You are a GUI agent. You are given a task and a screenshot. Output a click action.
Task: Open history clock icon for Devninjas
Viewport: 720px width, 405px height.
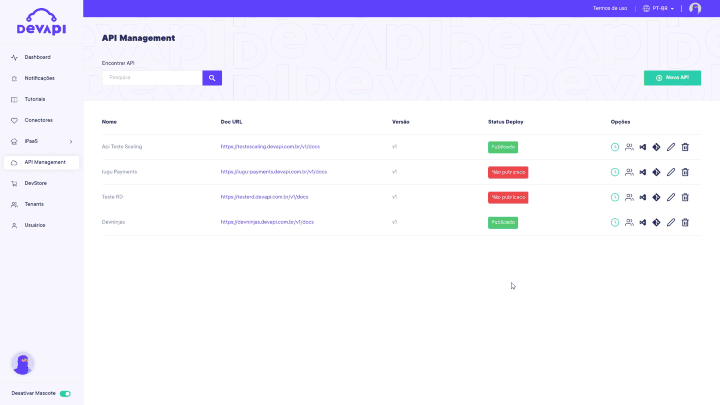pyautogui.click(x=615, y=222)
